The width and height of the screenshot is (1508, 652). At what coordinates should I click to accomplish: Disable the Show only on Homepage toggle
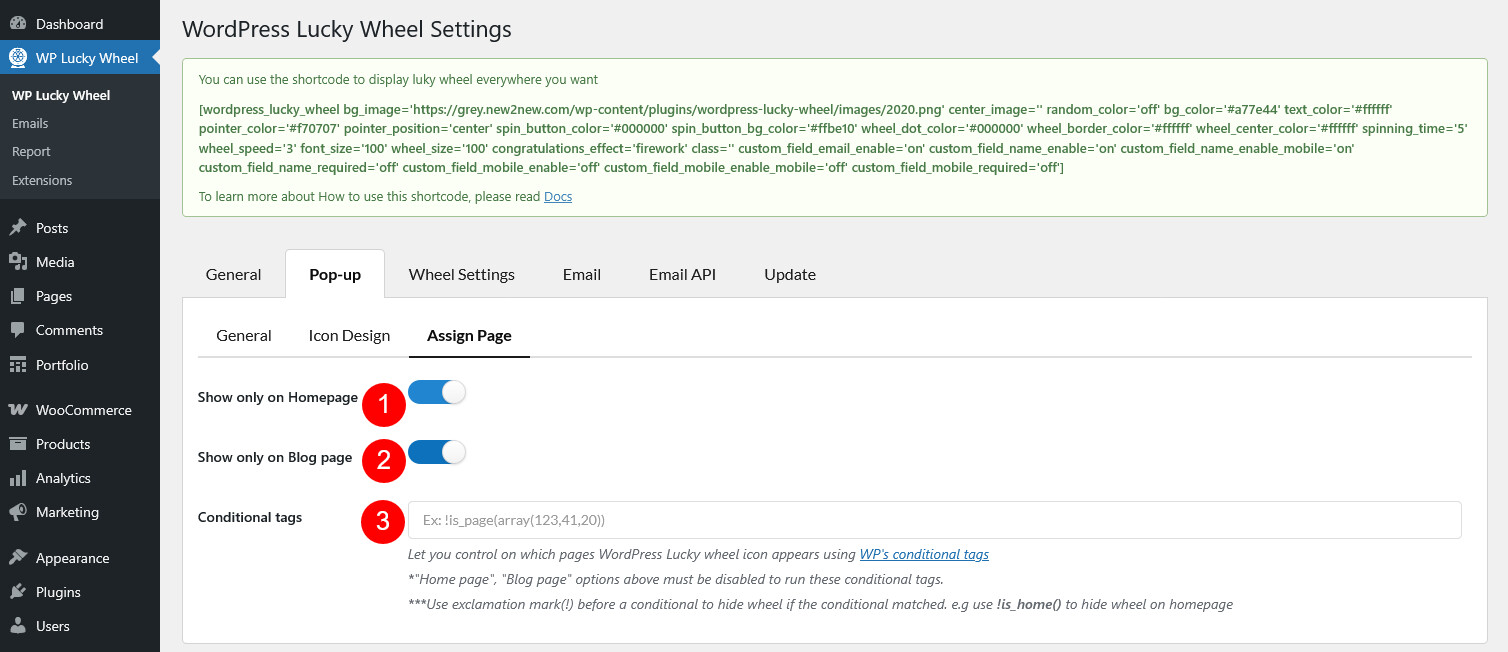(x=437, y=393)
